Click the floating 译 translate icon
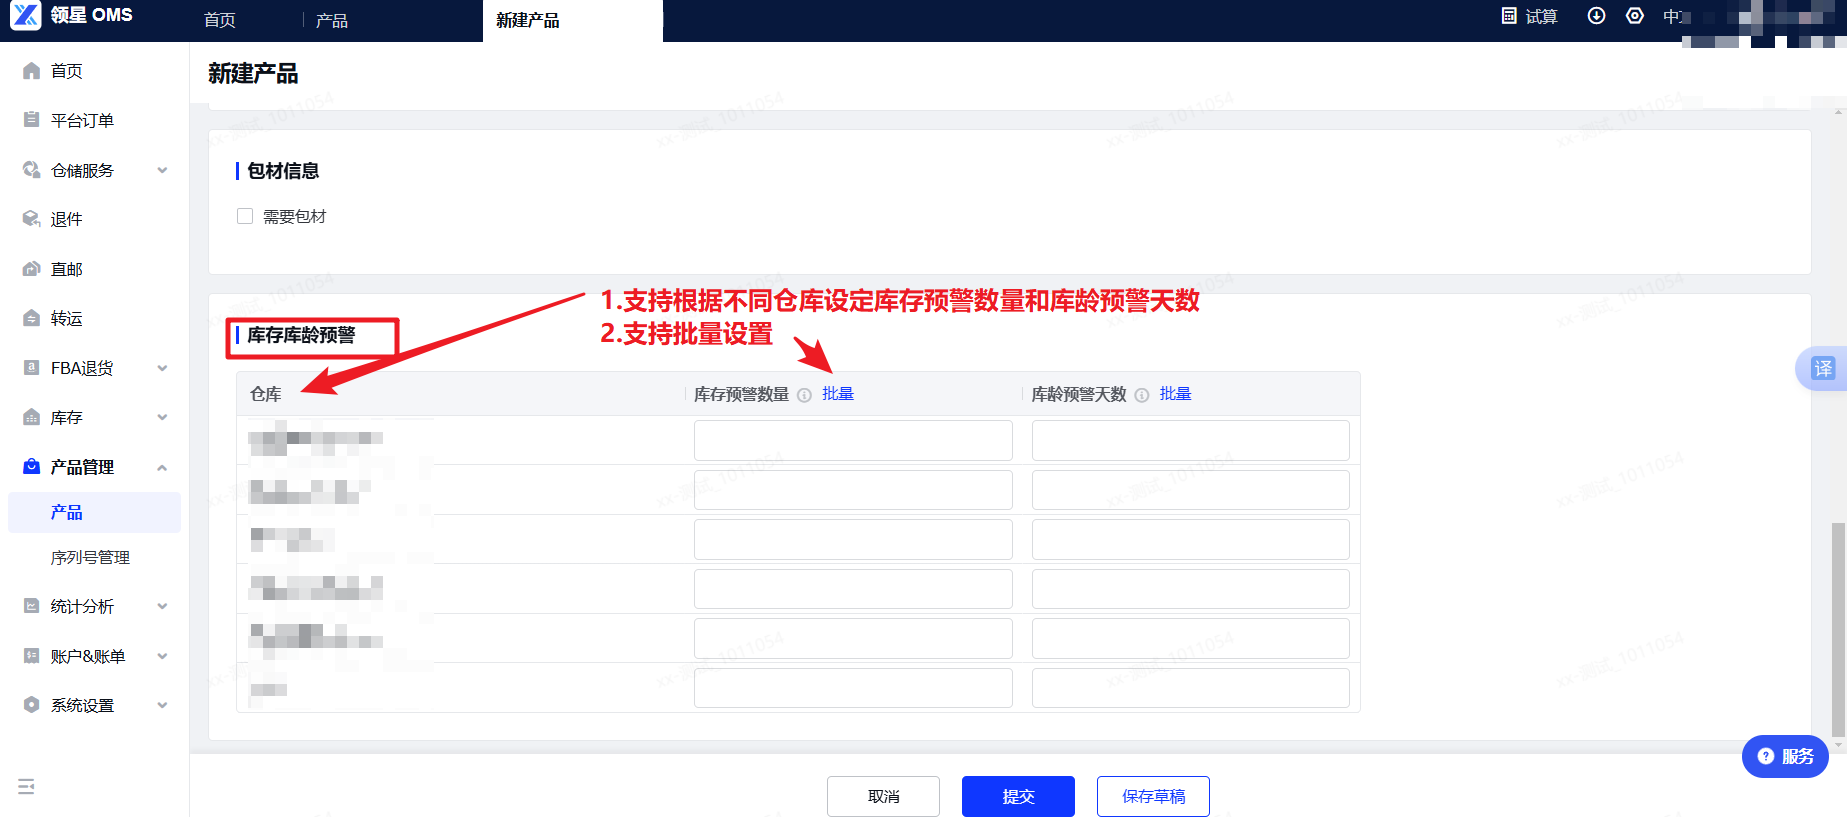The image size is (1847, 817). [x=1823, y=368]
